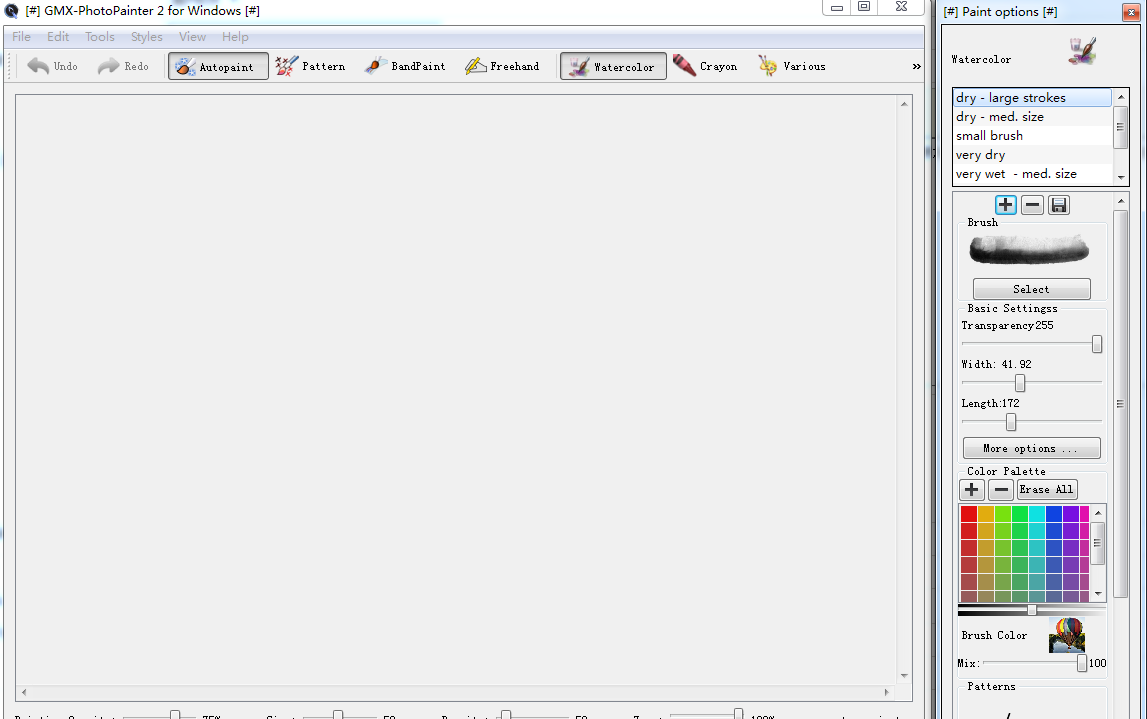Click the GMX-PhotoPainter title bar app icon

coord(11,10)
